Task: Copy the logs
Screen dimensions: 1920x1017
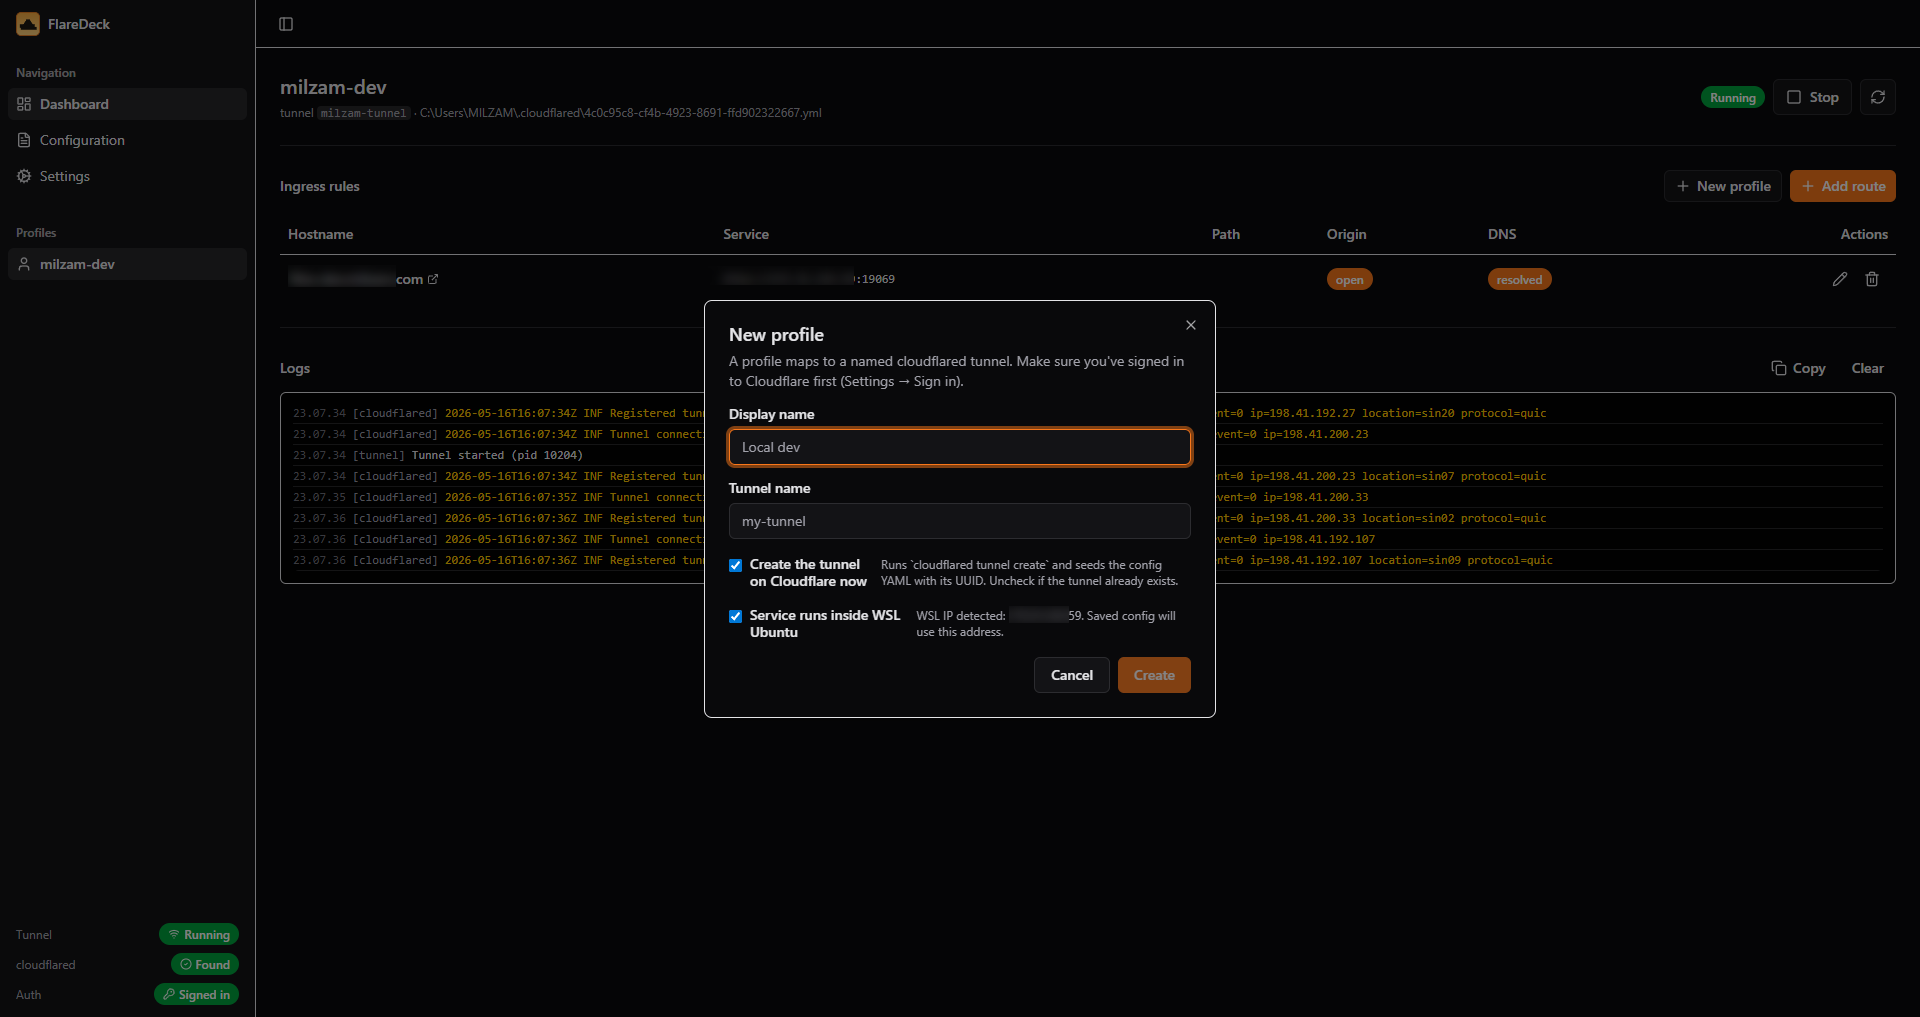Action: click(1798, 368)
